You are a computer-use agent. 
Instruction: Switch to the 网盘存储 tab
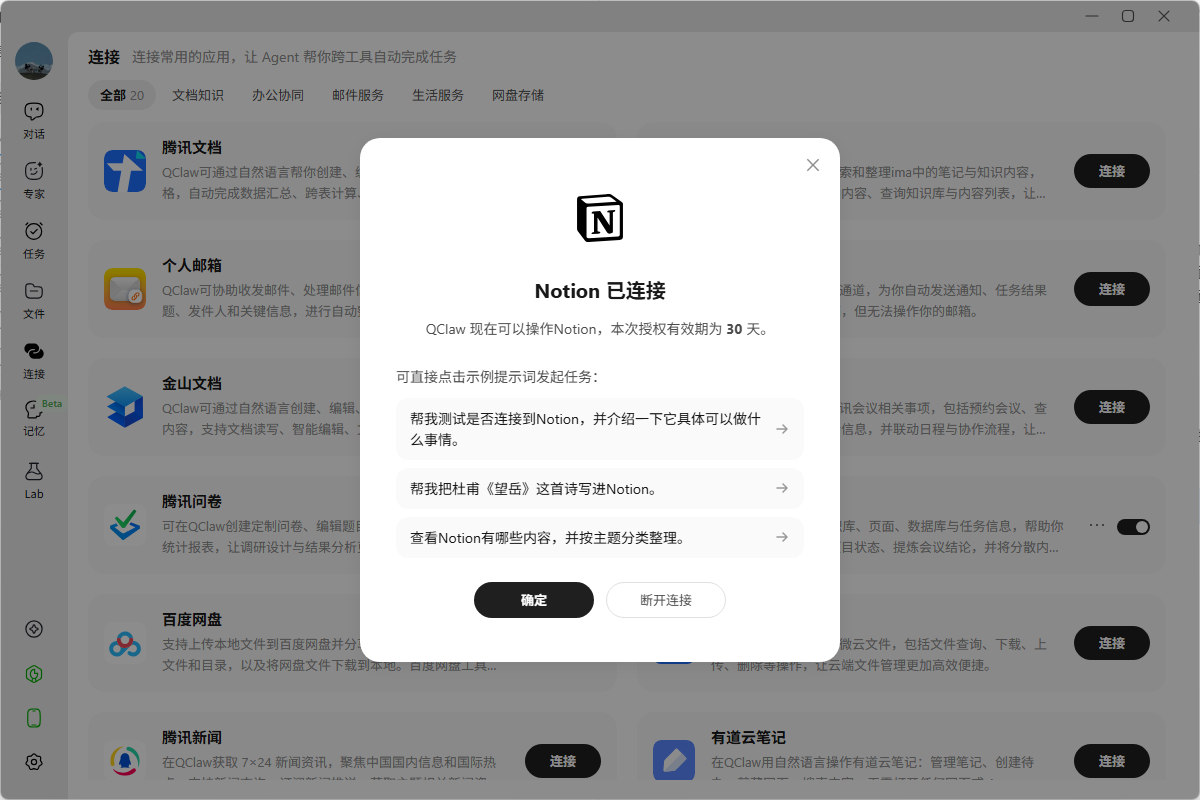click(x=518, y=95)
